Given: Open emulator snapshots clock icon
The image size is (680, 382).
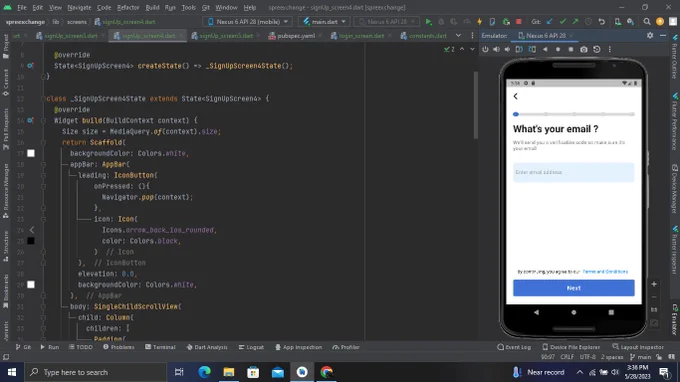Looking at the screenshot, I should pos(597,49).
